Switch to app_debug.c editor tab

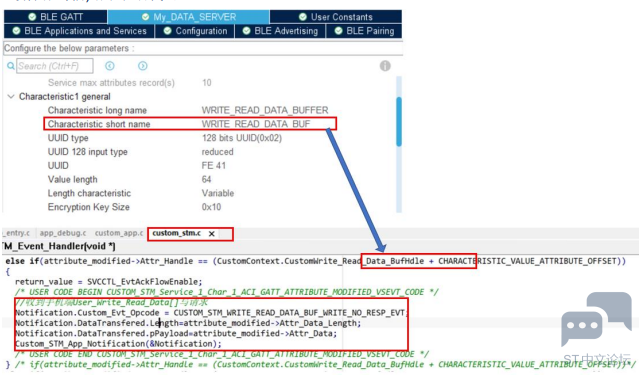(x=63, y=233)
